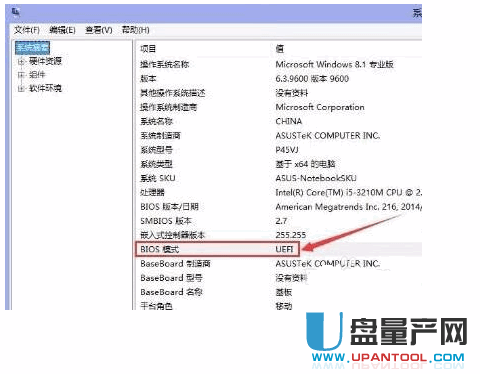Click the P45VJ value
This screenshot has width=480, height=374.
287,150
